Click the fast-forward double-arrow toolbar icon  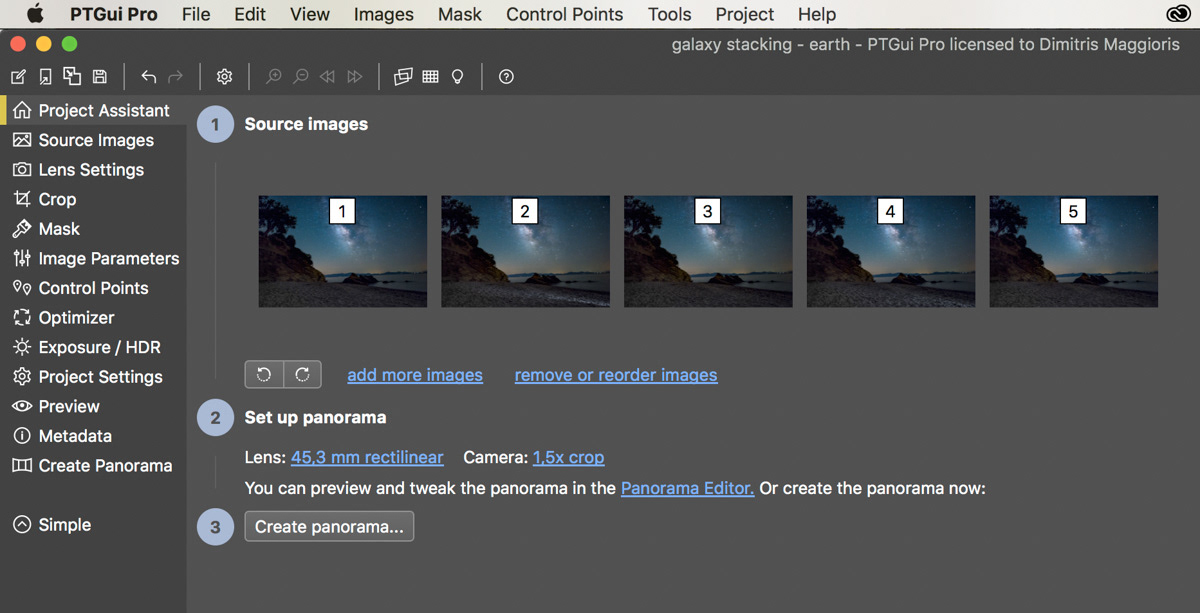354,77
